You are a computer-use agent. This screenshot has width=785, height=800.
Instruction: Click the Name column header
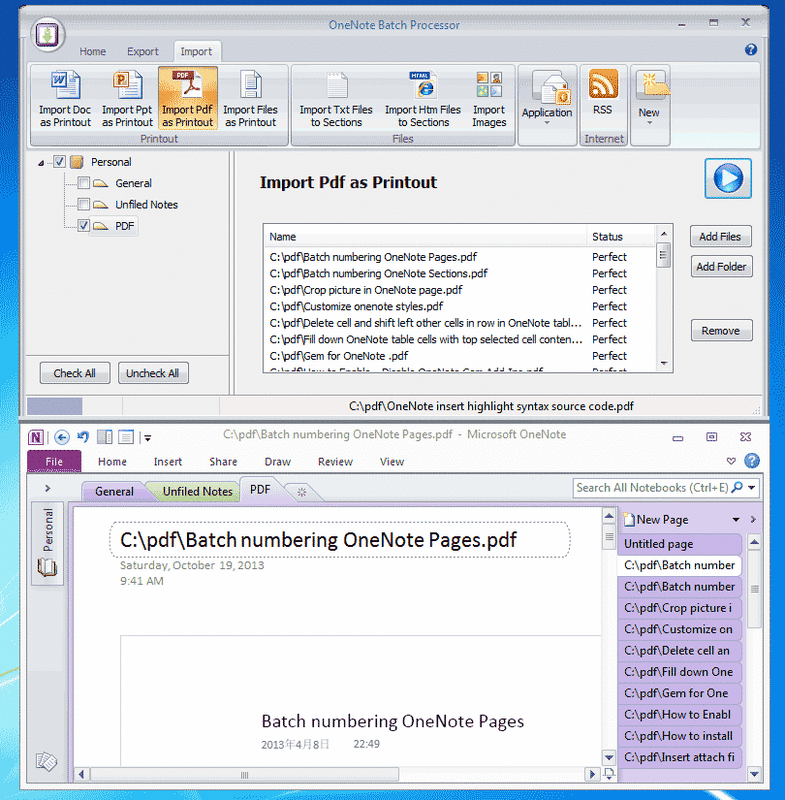click(x=425, y=237)
